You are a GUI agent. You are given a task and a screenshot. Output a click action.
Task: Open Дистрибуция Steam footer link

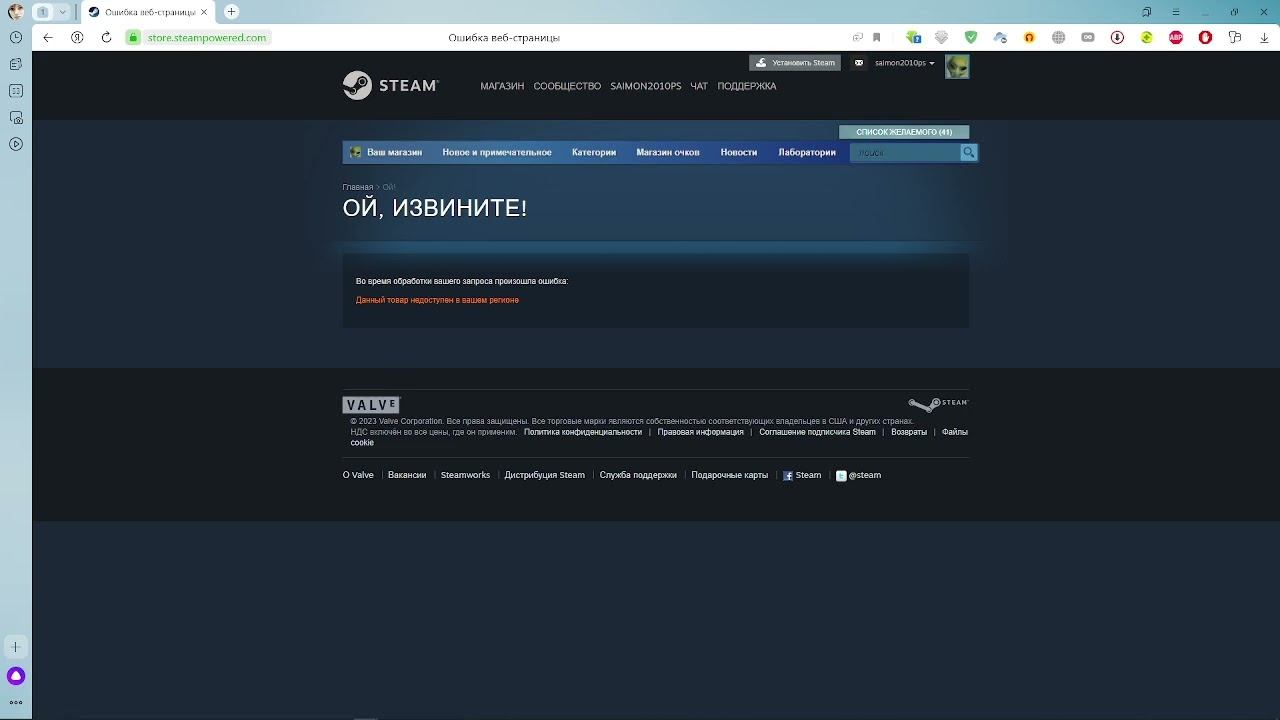click(x=545, y=475)
